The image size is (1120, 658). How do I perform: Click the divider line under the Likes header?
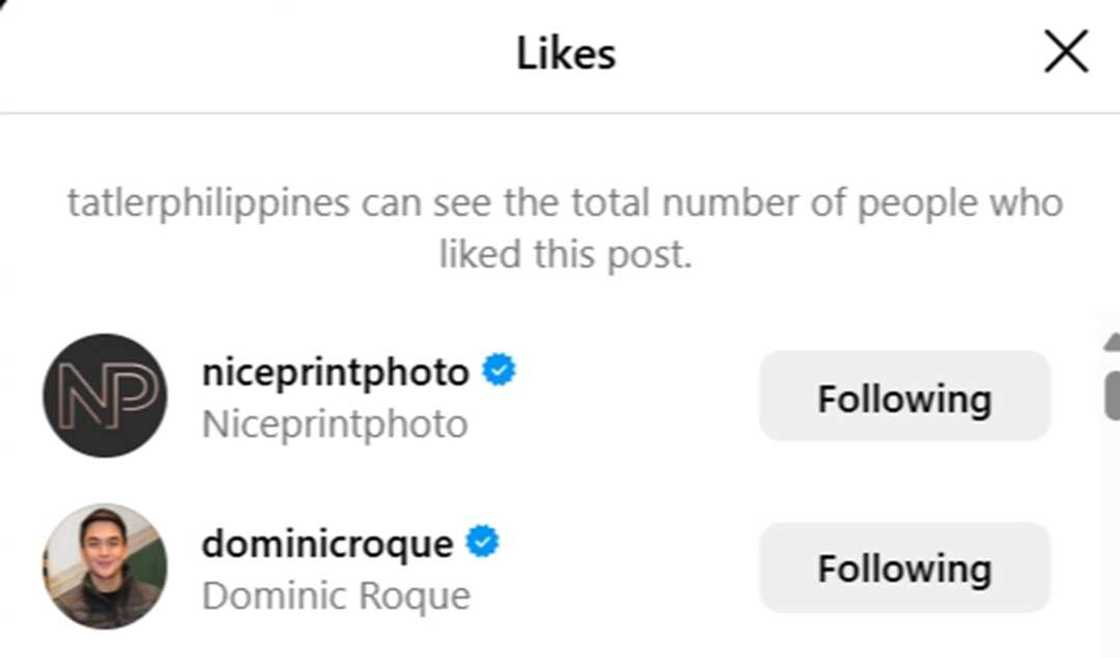point(560,113)
